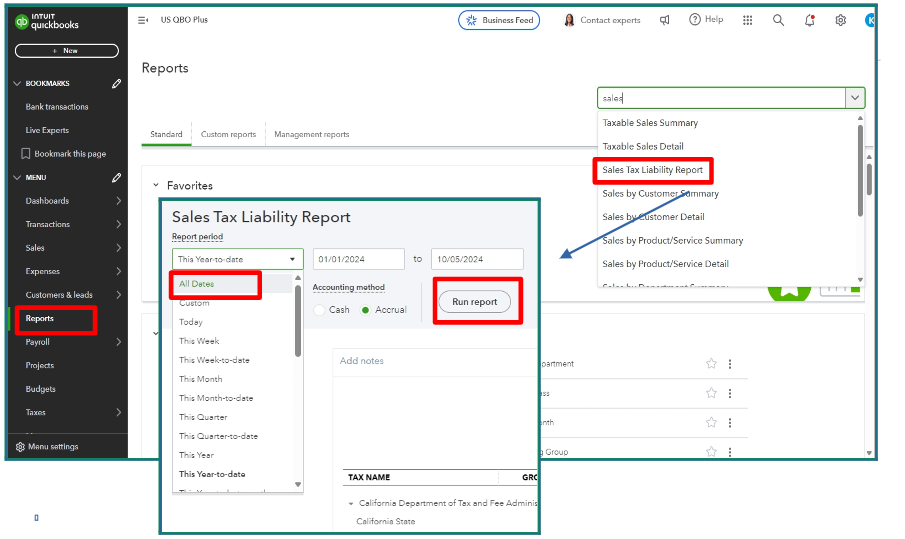
Task: Open the report search dropdown arrow
Action: 855,98
